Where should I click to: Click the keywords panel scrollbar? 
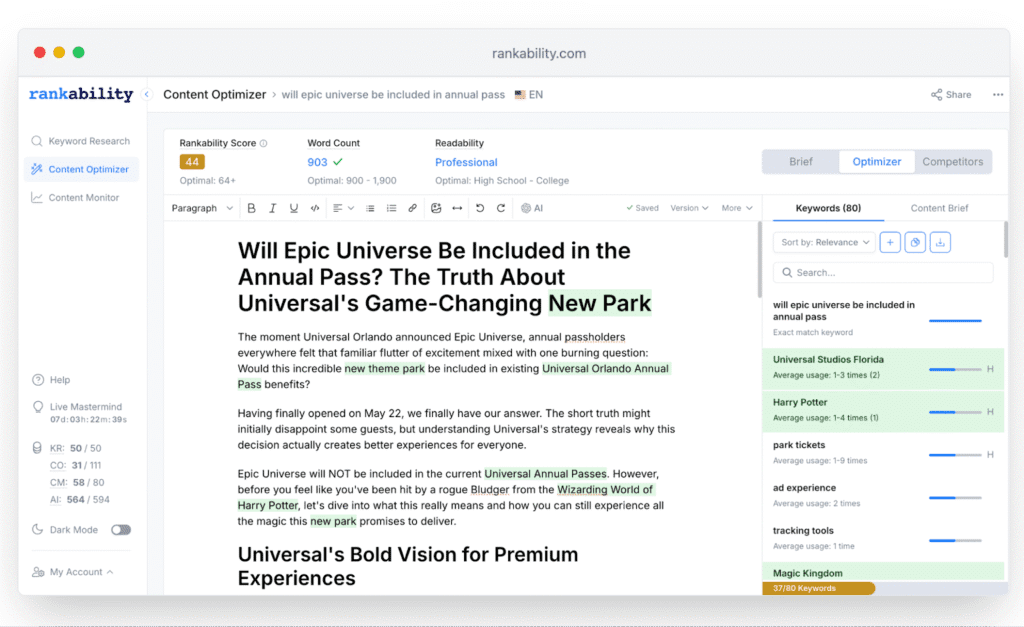[x=1006, y=239]
